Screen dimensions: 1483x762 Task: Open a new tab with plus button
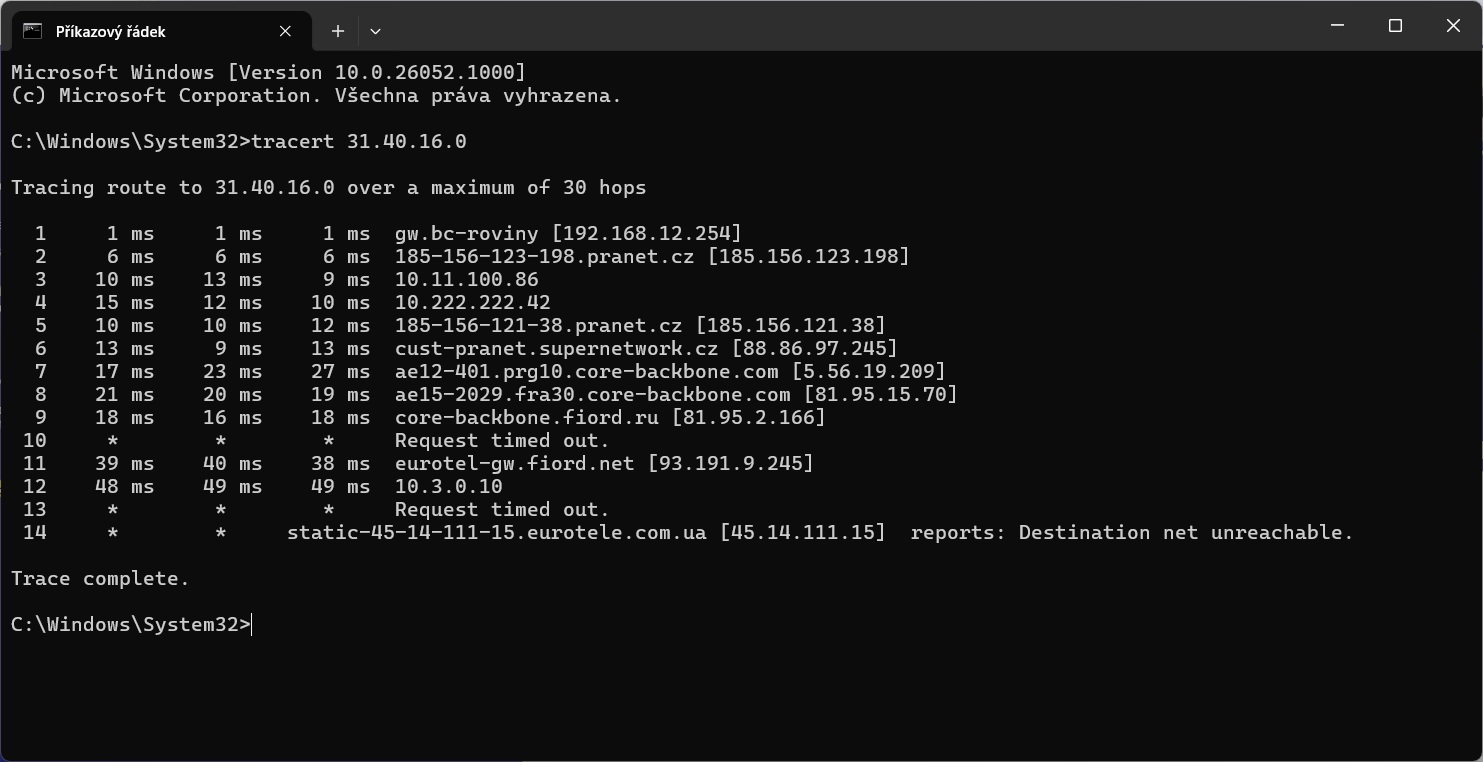[338, 31]
